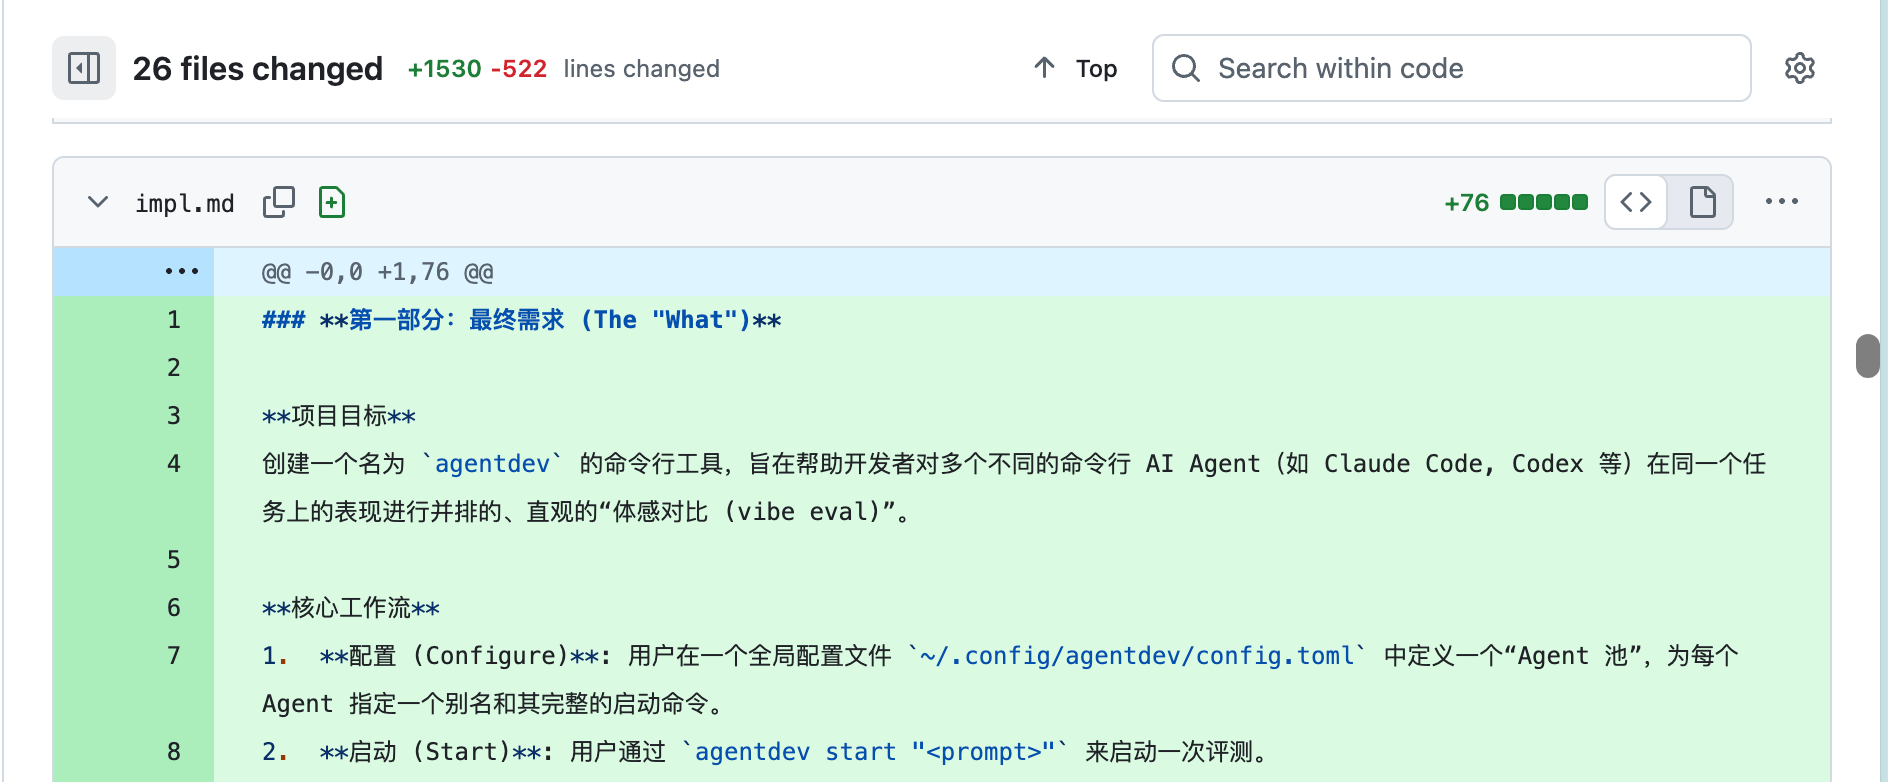Image resolution: width=1888 pixels, height=782 pixels.
Task: Copy the impl.md file path
Action: coord(278,201)
